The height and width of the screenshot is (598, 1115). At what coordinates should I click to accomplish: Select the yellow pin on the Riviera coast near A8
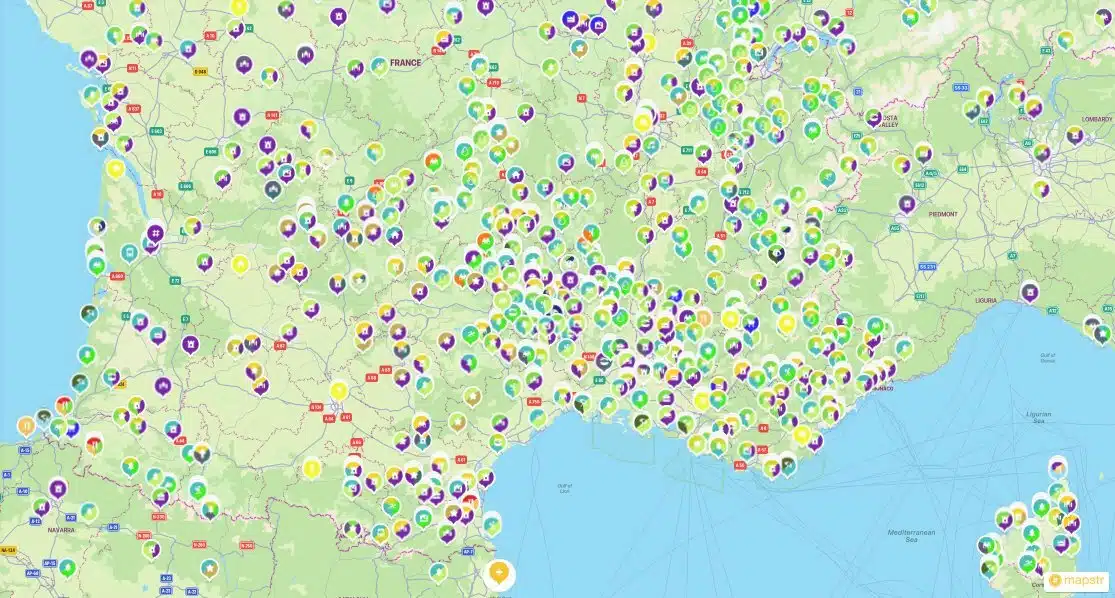pos(802,434)
